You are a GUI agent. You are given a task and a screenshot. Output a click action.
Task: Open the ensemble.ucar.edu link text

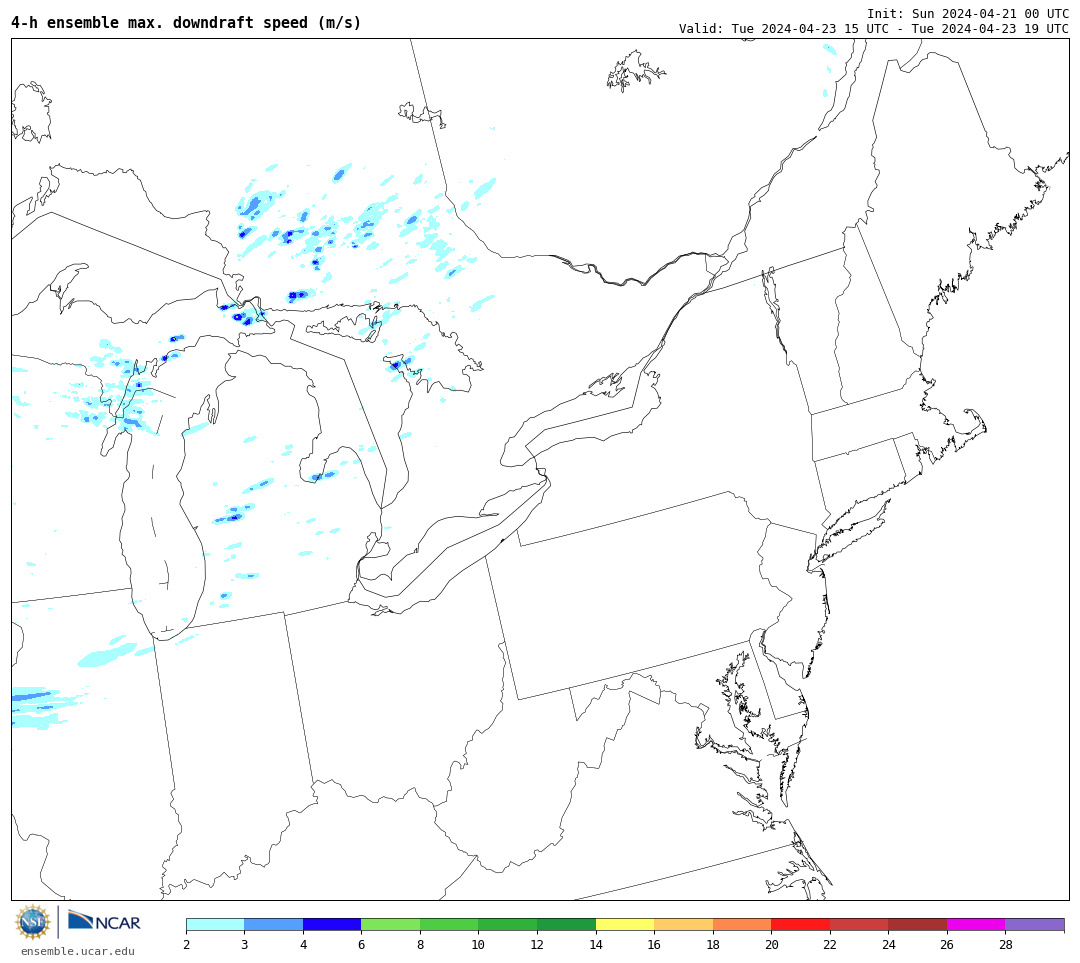pos(78,951)
